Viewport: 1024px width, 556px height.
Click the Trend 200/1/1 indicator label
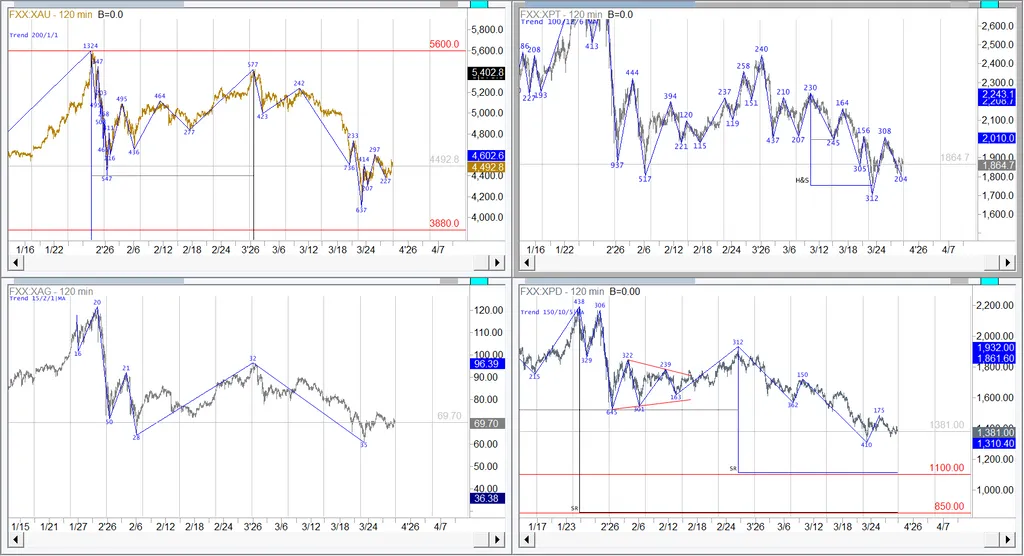click(32, 35)
